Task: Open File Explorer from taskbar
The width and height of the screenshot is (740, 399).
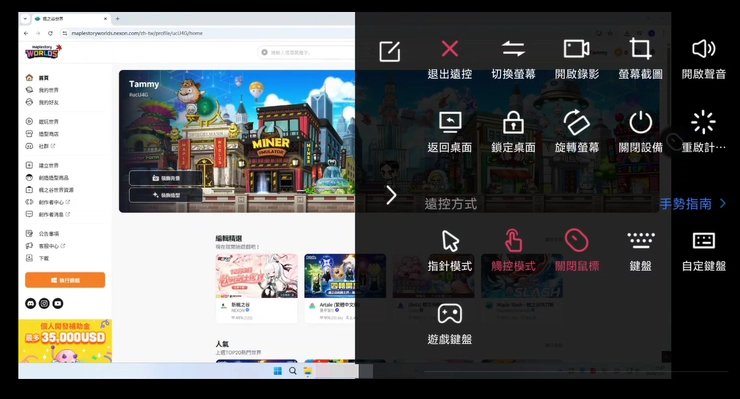Action: [308, 371]
